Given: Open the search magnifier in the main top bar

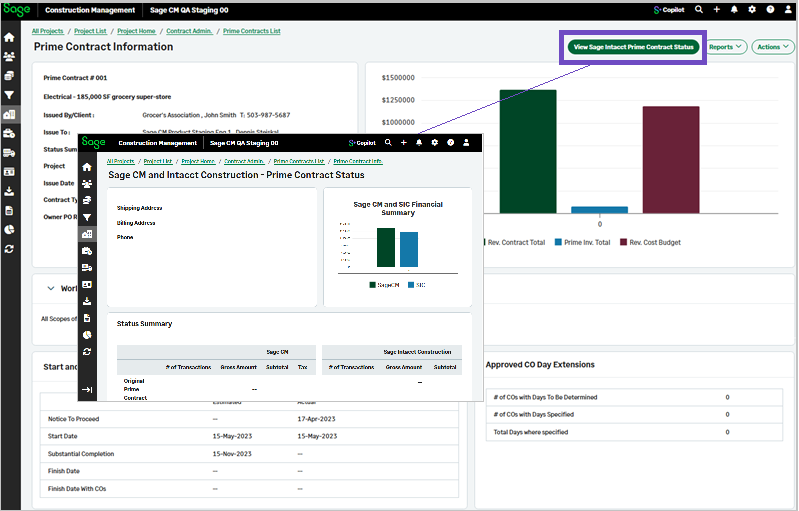Looking at the screenshot, I should coord(699,9).
